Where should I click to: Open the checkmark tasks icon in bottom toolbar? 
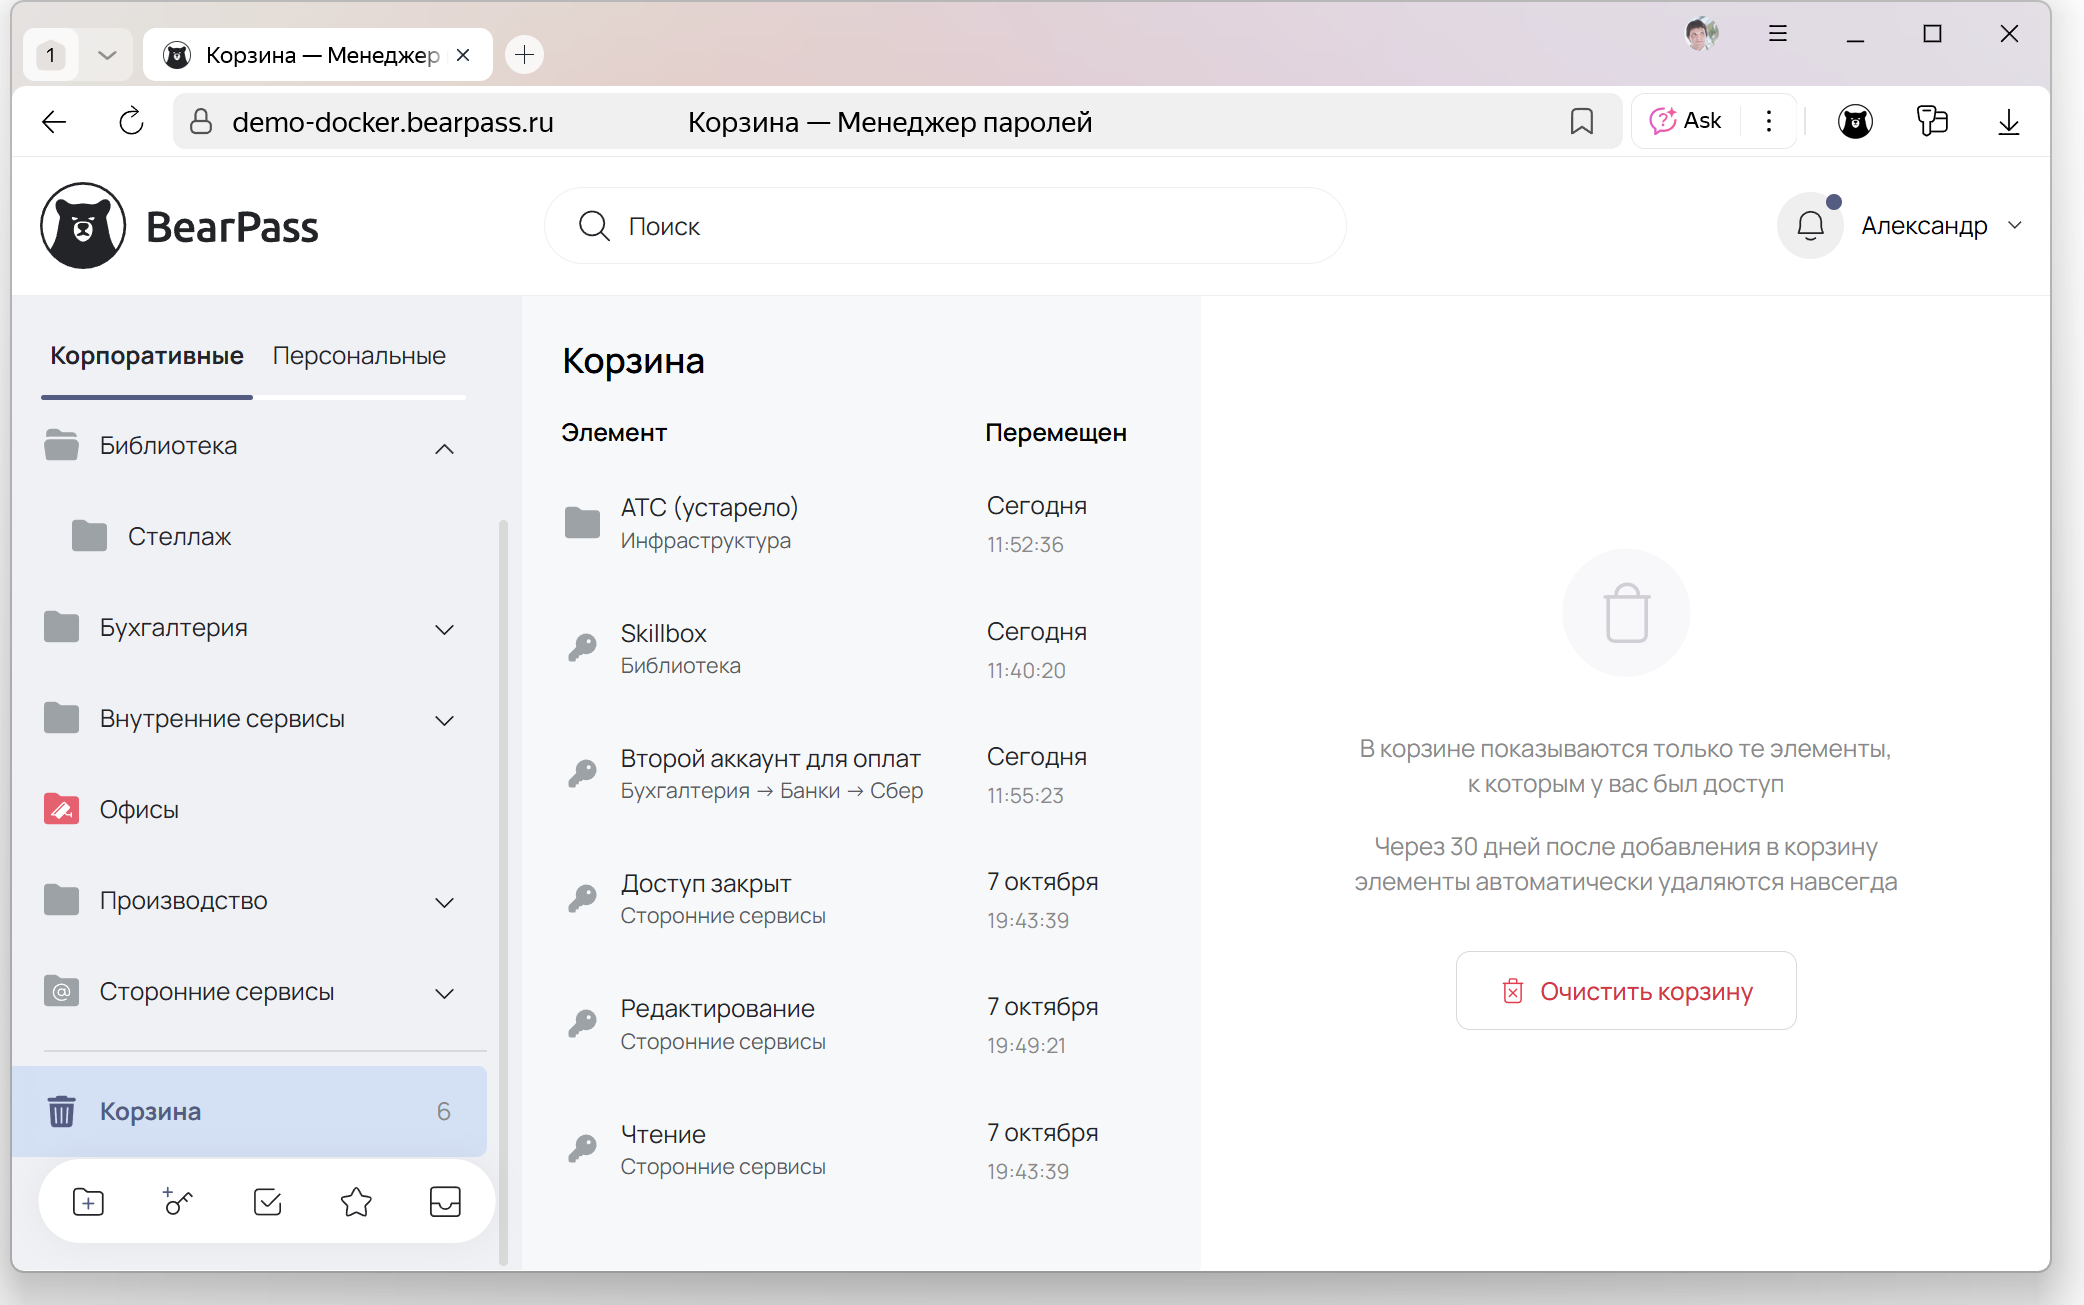click(267, 1201)
